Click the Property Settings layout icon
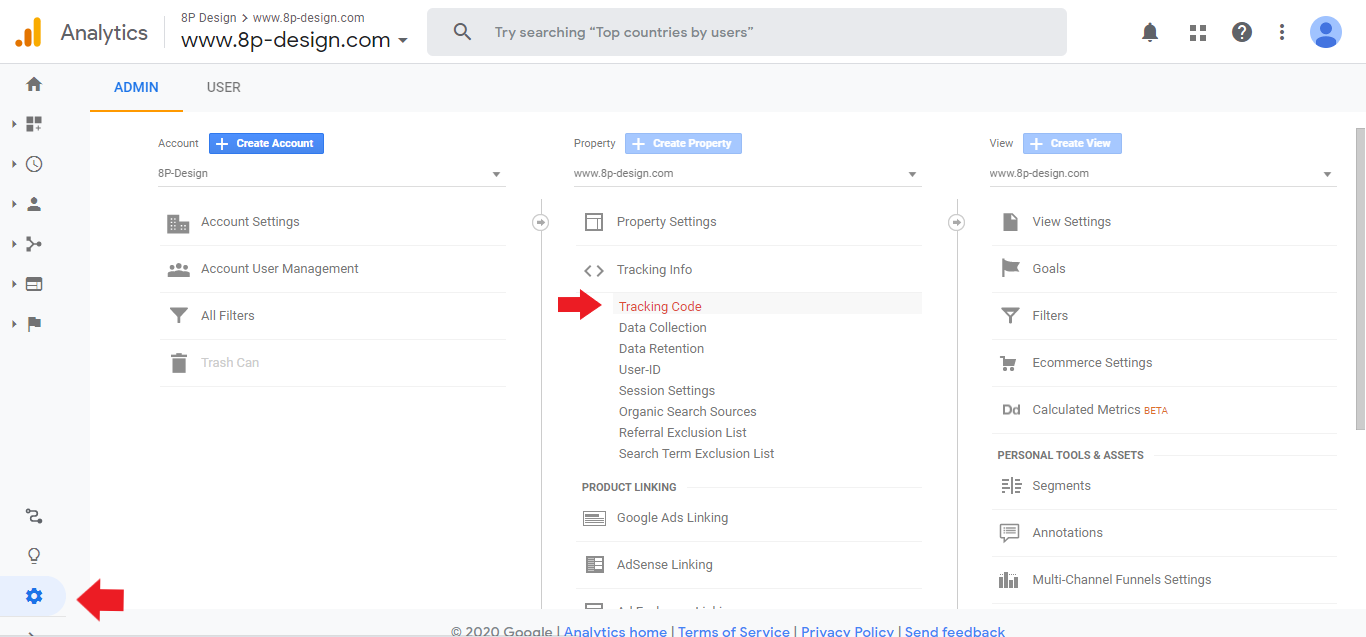The image size is (1366, 637). point(594,222)
